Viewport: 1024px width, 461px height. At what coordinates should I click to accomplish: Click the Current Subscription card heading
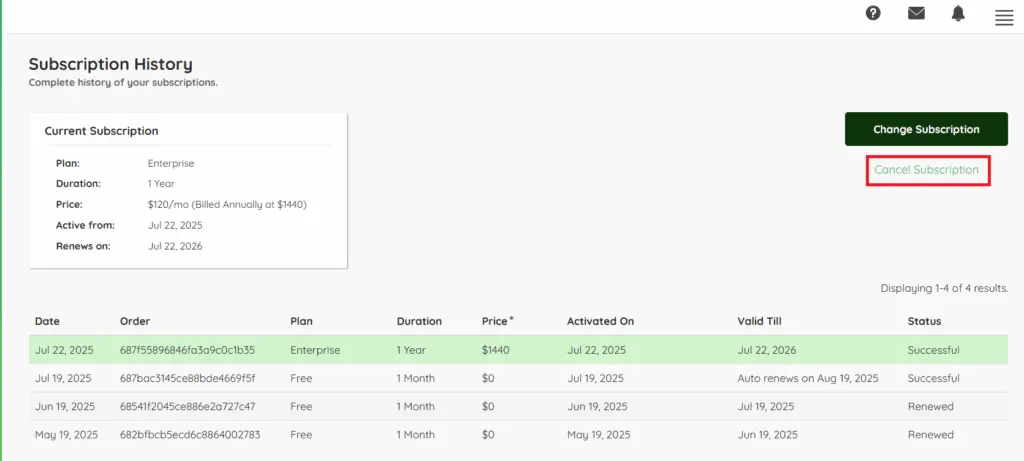101,131
